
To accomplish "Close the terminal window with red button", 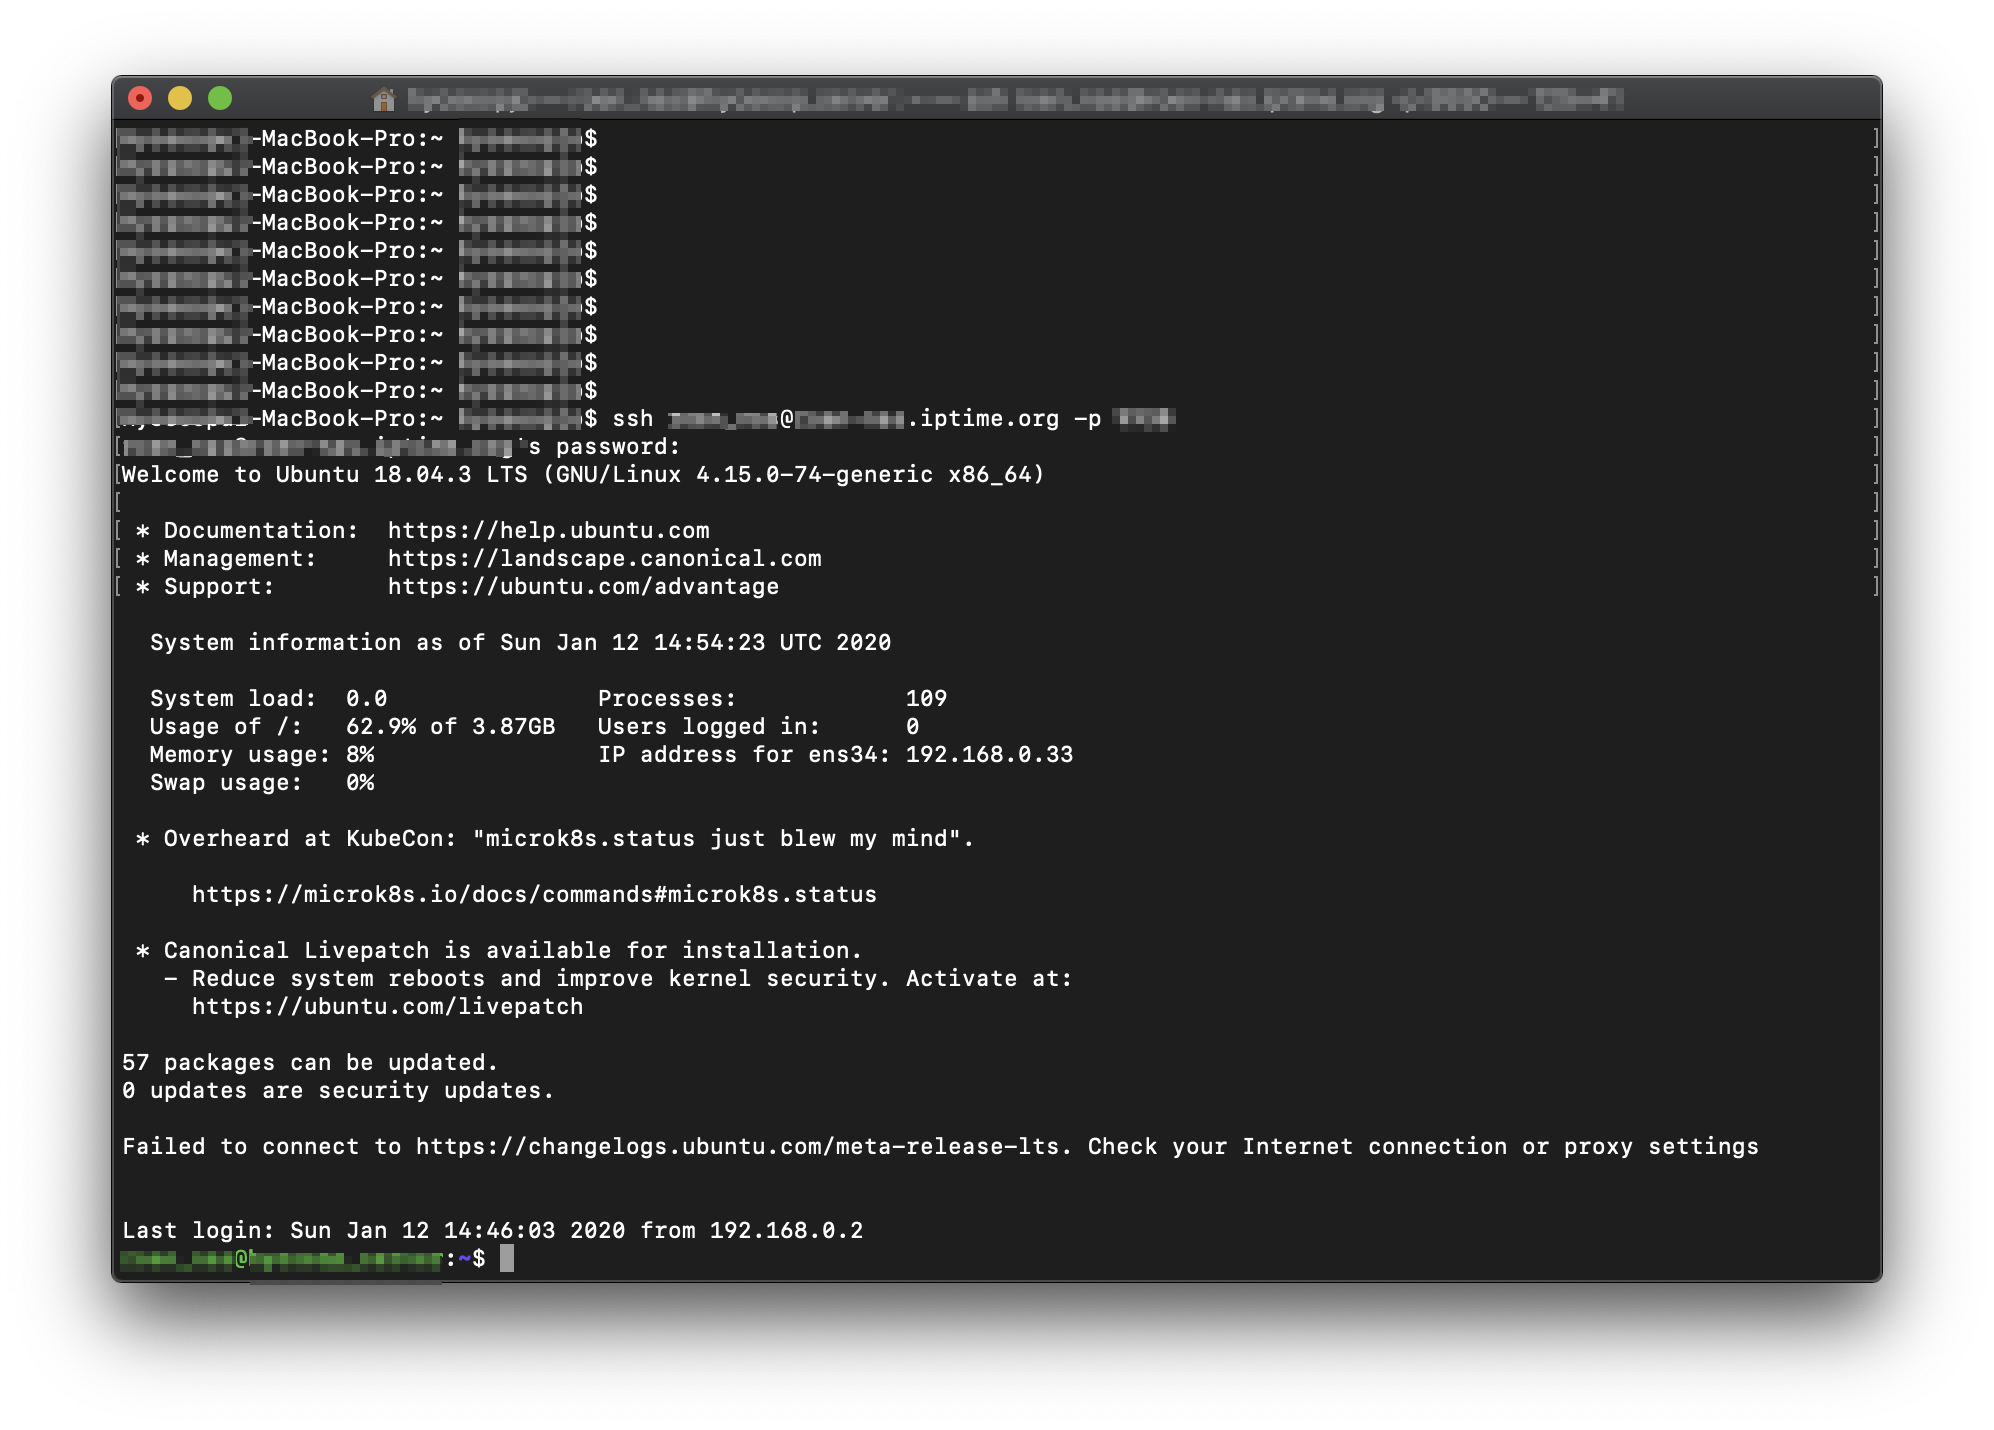I will pos(140,98).
